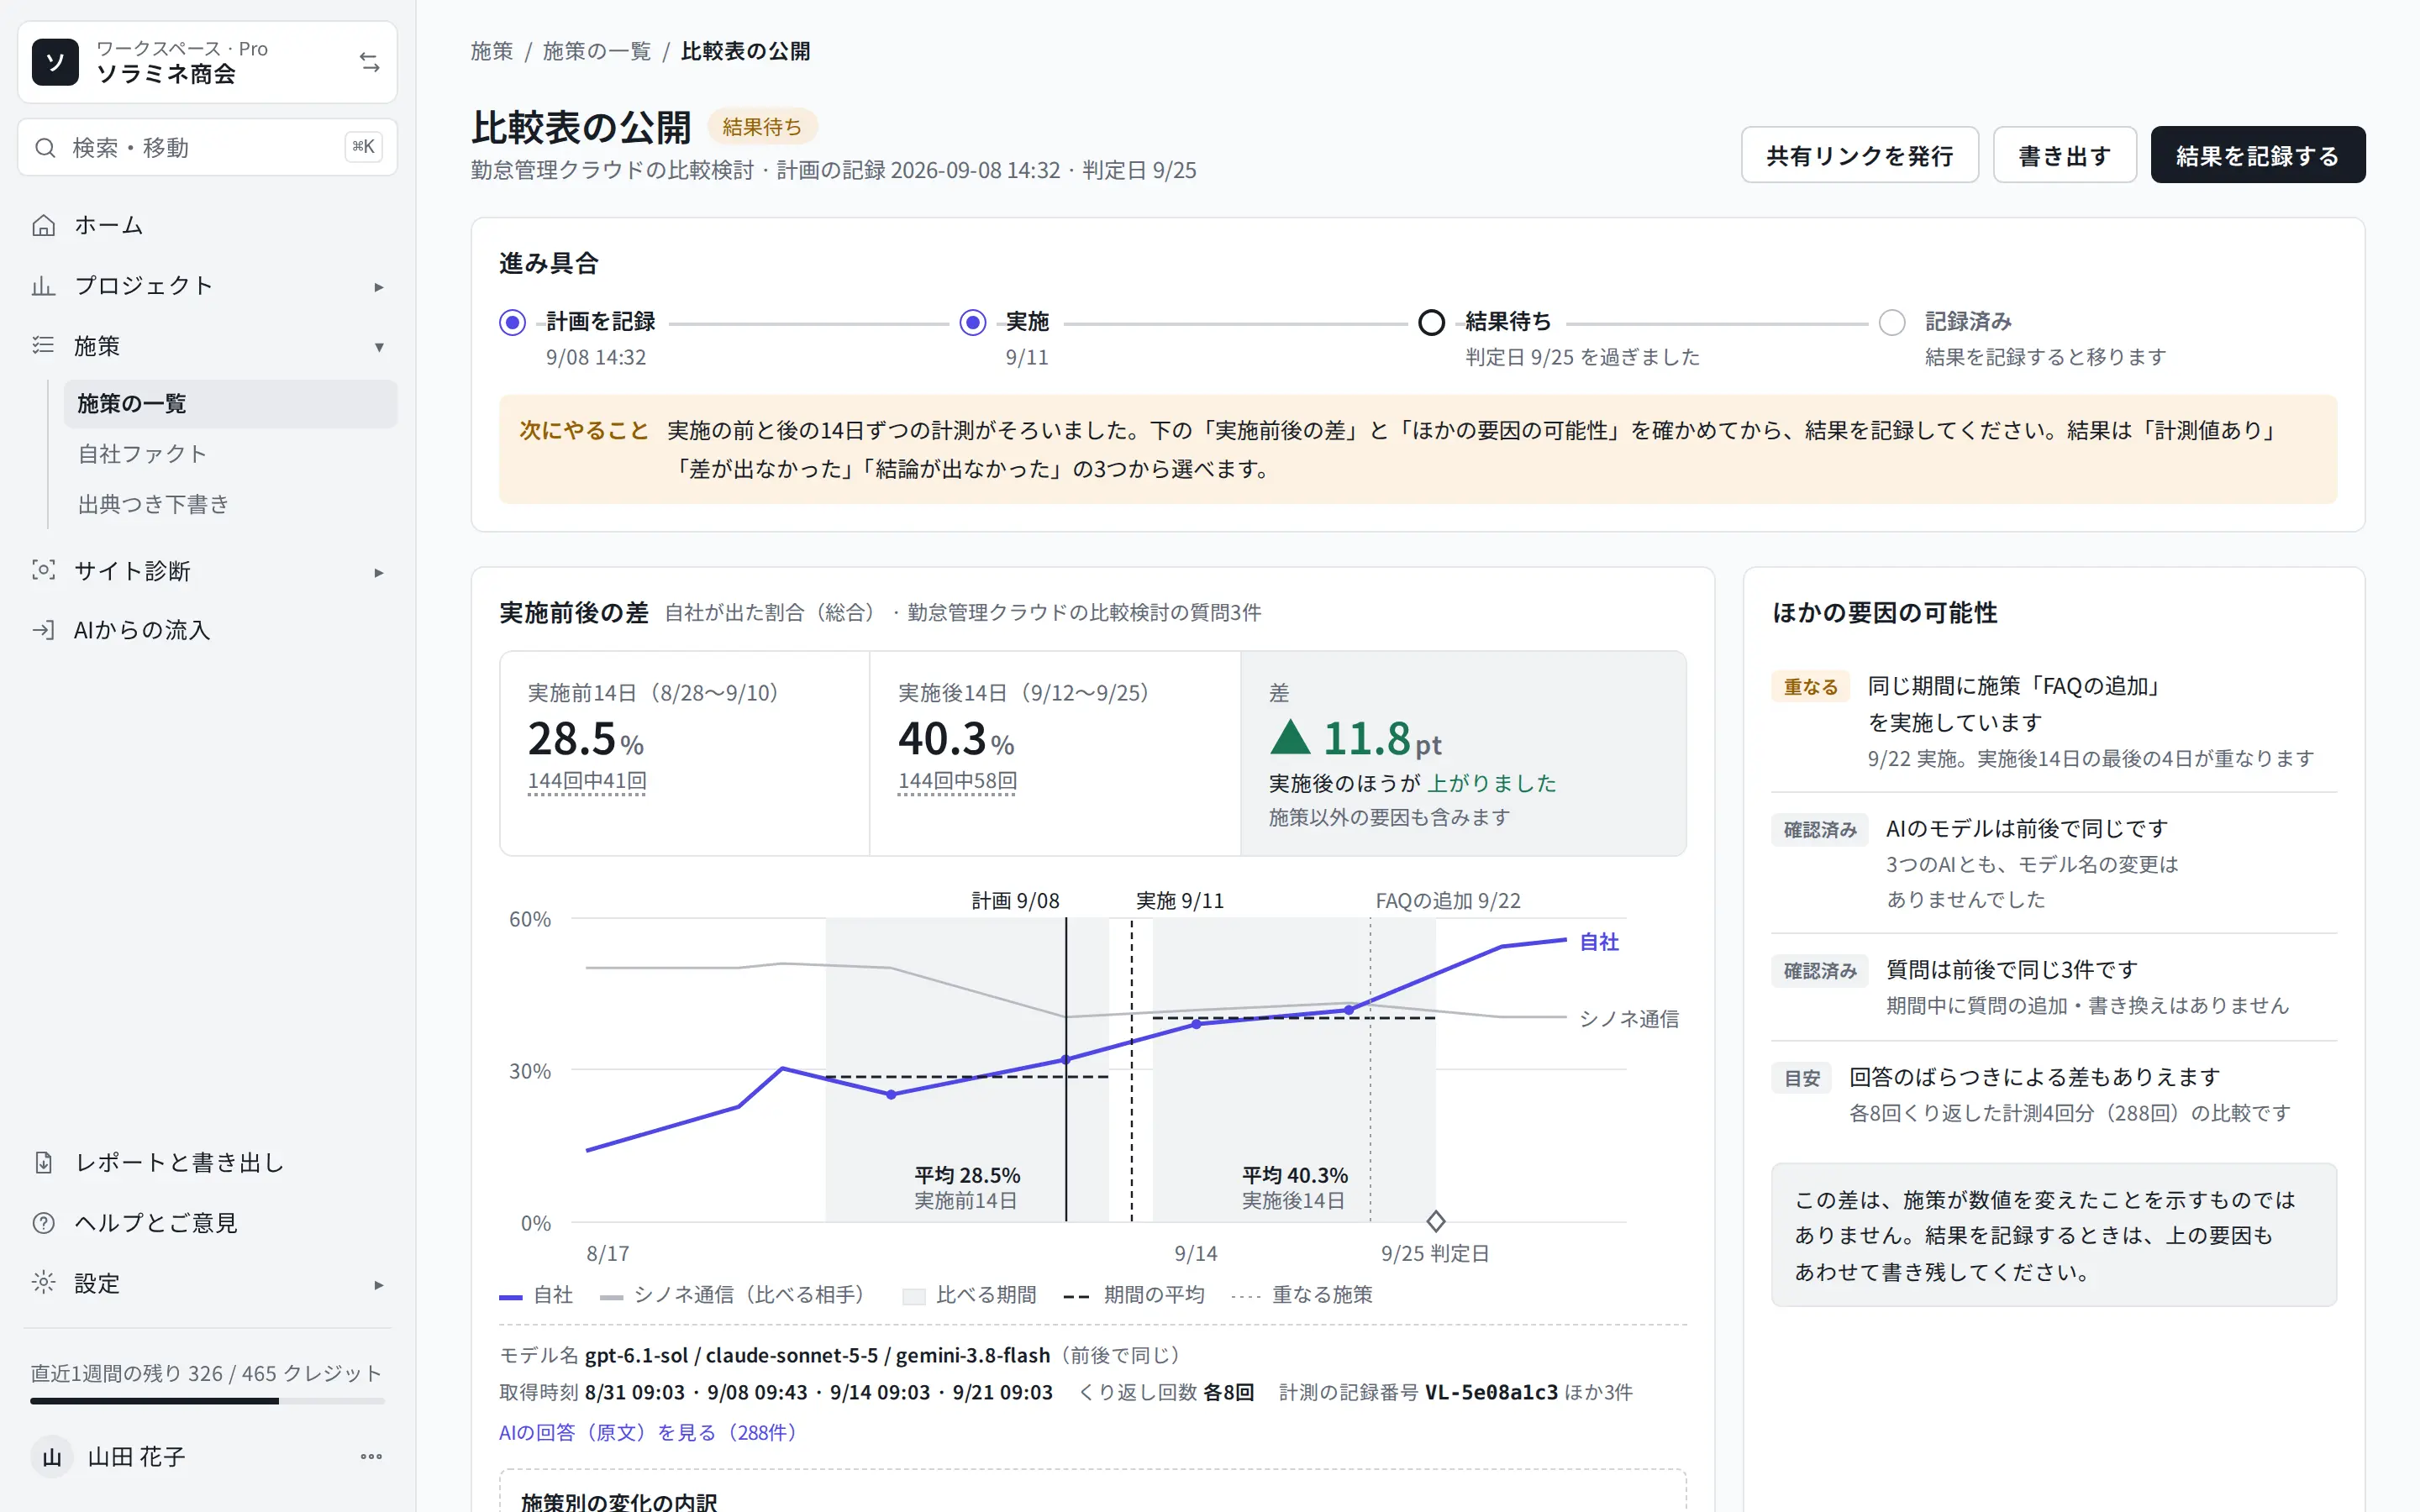Screen dimensions: 2420x1512
Task: Click the 自社 legend color swatch
Action: [510, 1297]
